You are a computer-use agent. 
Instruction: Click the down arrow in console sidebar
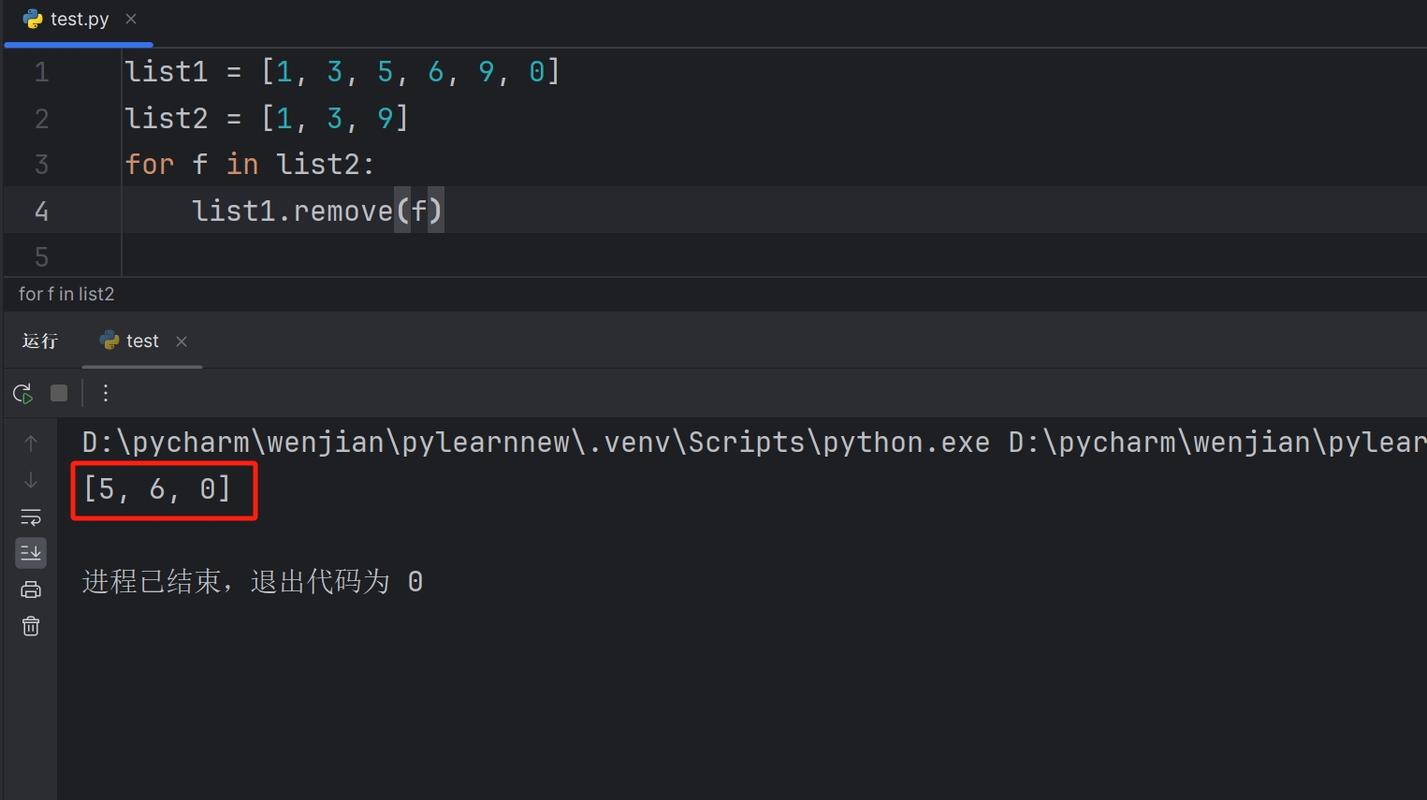point(31,480)
